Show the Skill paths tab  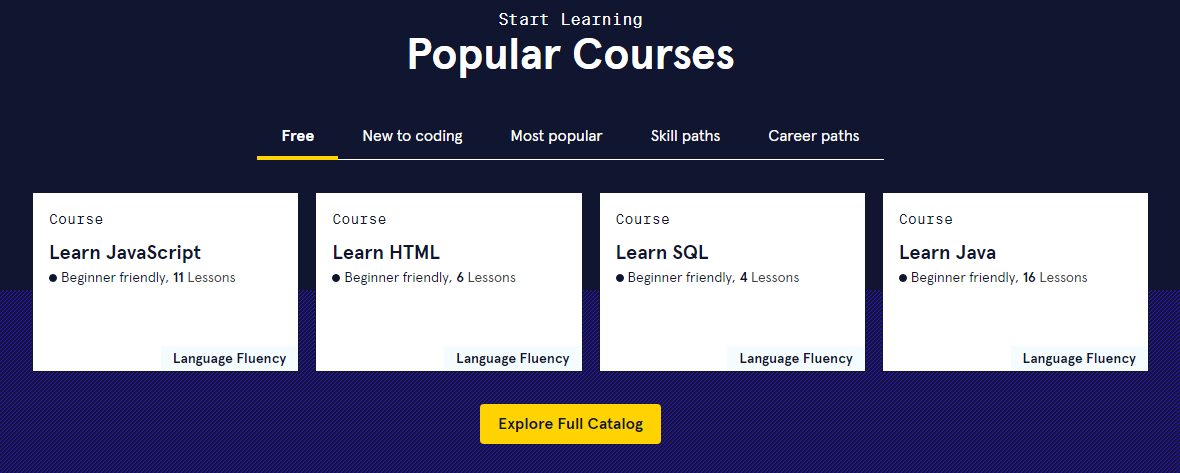tap(685, 136)
